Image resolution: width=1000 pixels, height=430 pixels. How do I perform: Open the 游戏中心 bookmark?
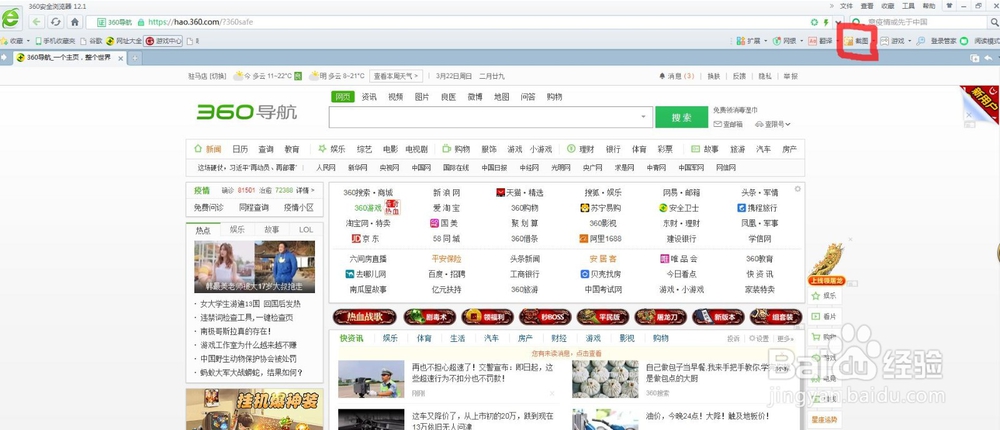(164, 41)
